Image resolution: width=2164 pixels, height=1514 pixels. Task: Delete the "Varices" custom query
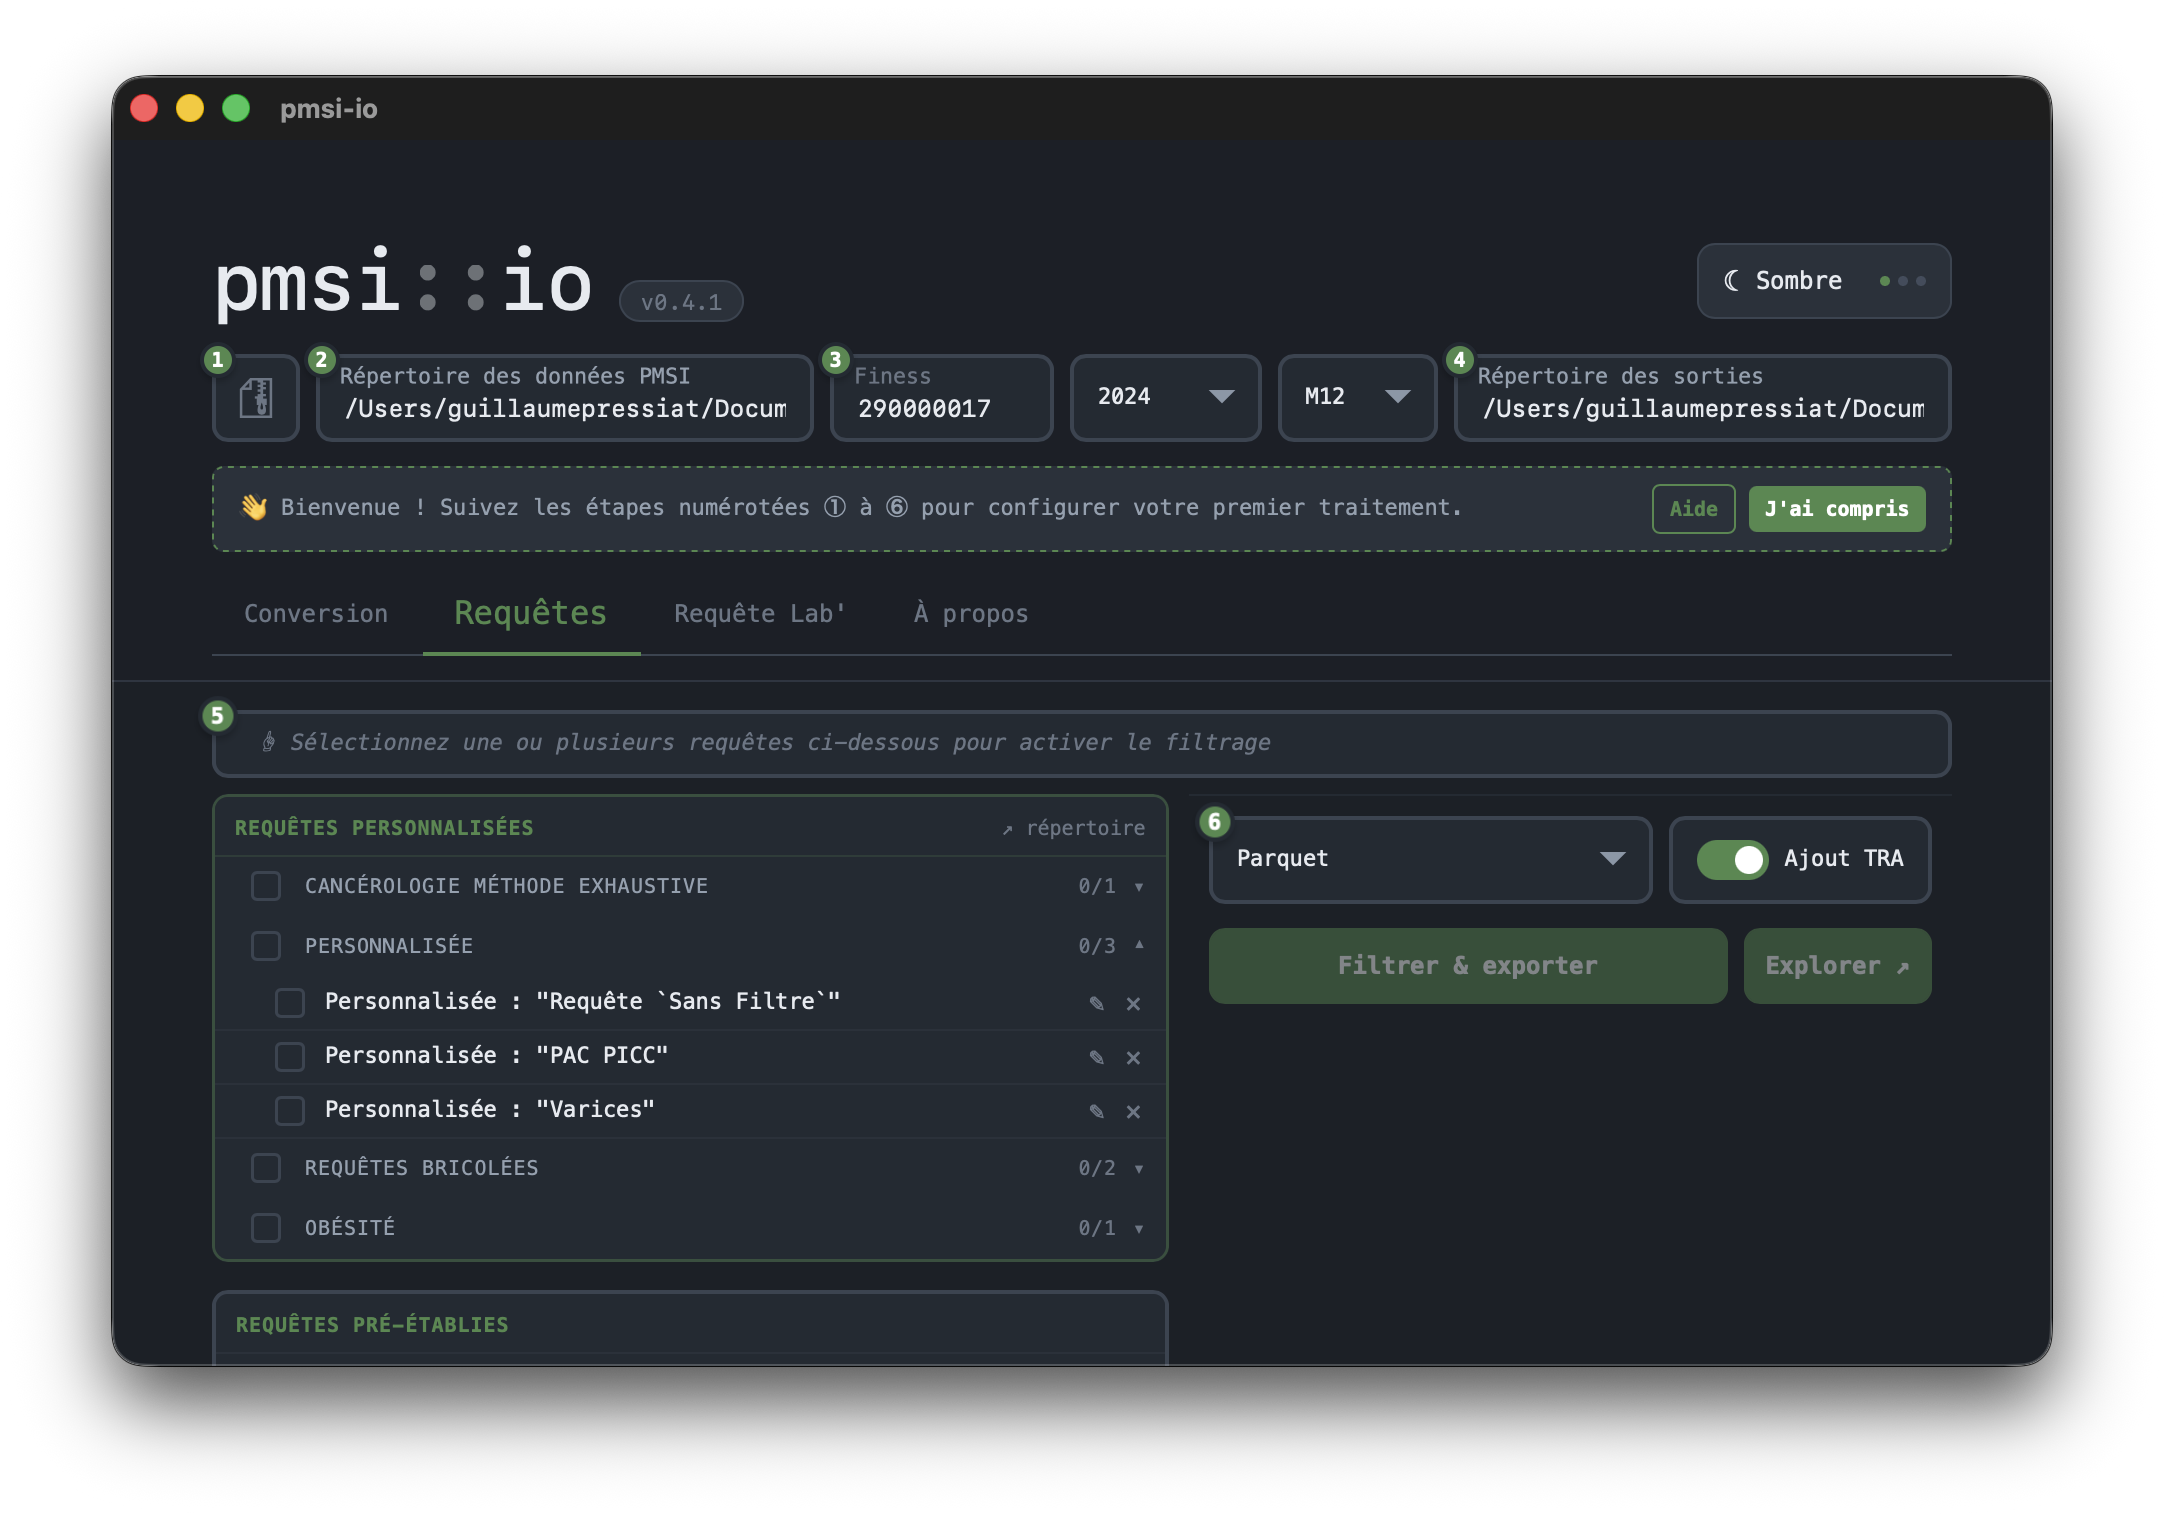coord(1133,1111)
